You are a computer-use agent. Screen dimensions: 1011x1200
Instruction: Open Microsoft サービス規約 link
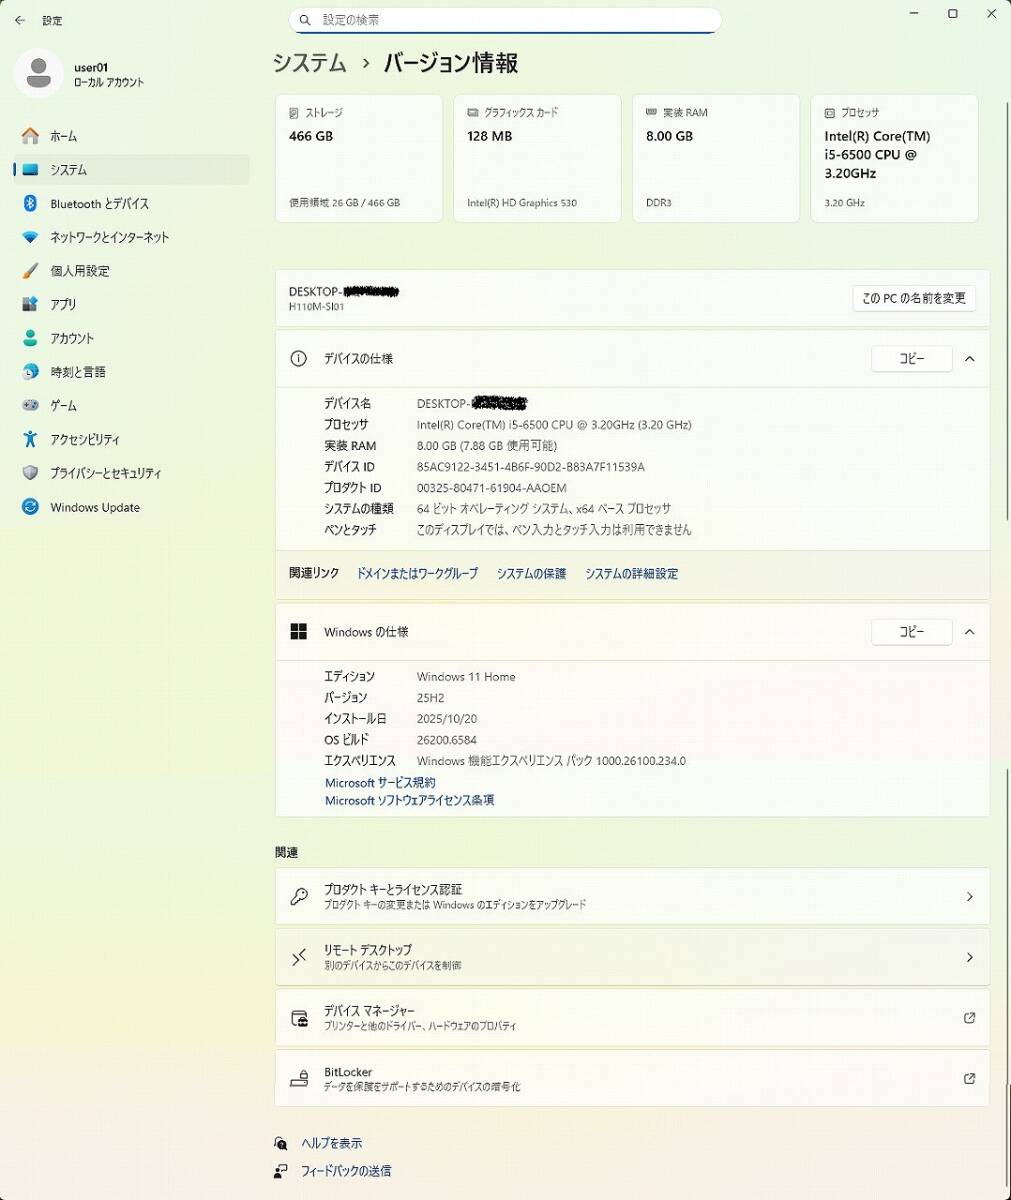pos(380,783)
